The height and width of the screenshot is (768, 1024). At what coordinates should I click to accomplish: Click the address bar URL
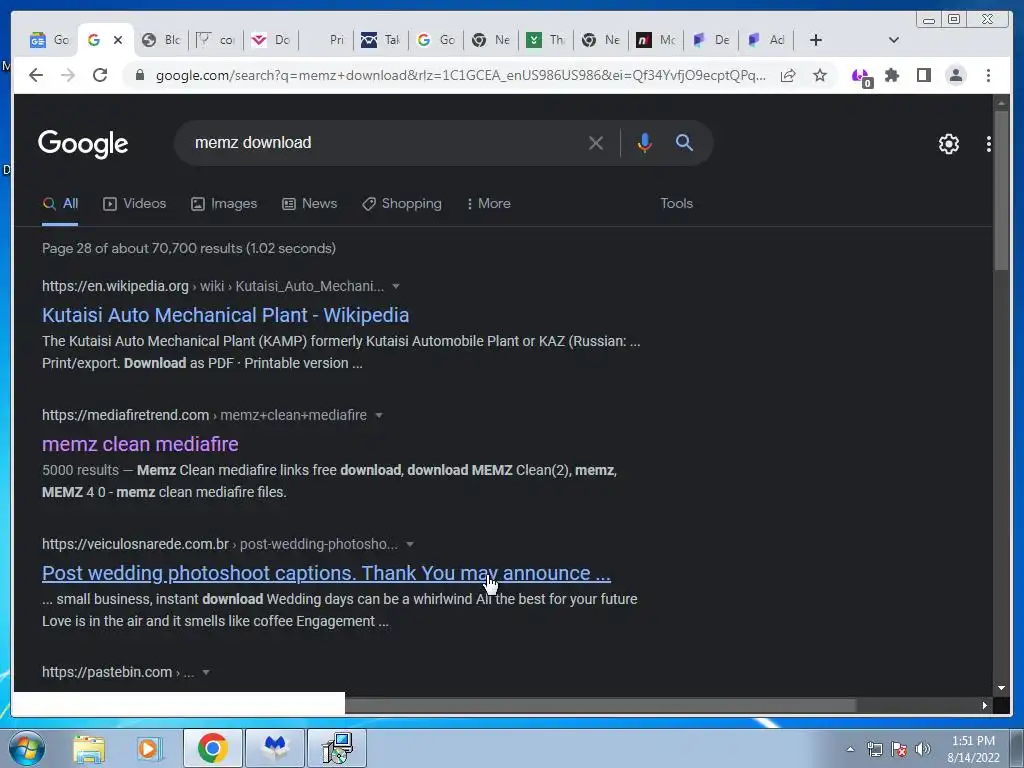[460, 76]
